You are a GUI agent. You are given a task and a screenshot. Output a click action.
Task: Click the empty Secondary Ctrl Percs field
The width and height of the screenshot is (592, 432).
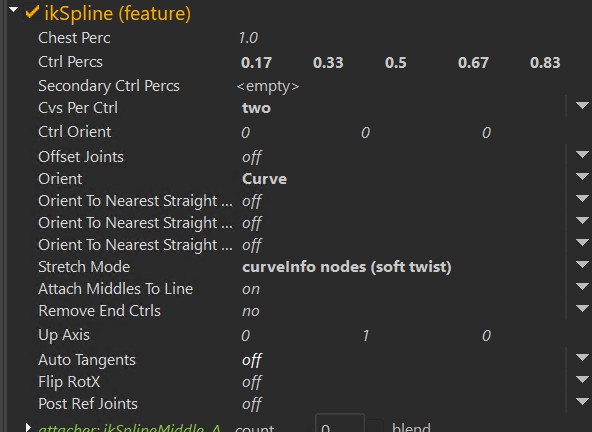pyautogui.click(x=268, y=86)
